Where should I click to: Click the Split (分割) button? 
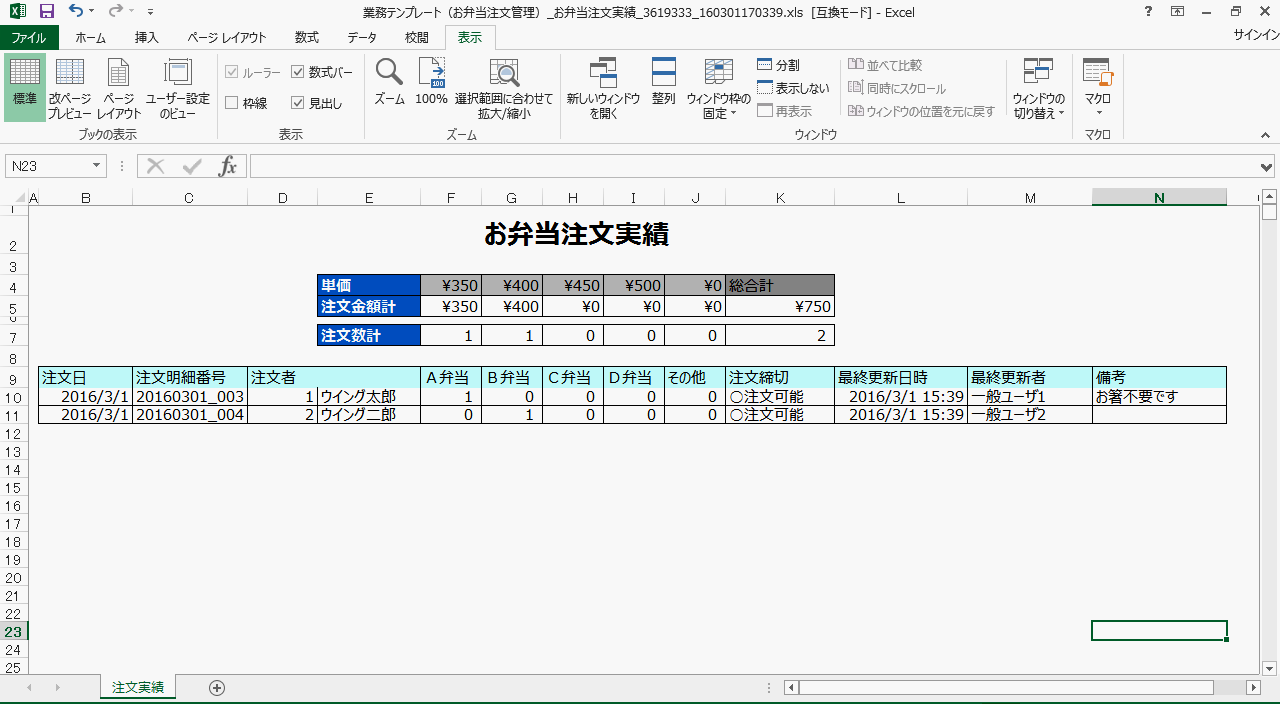778,65
